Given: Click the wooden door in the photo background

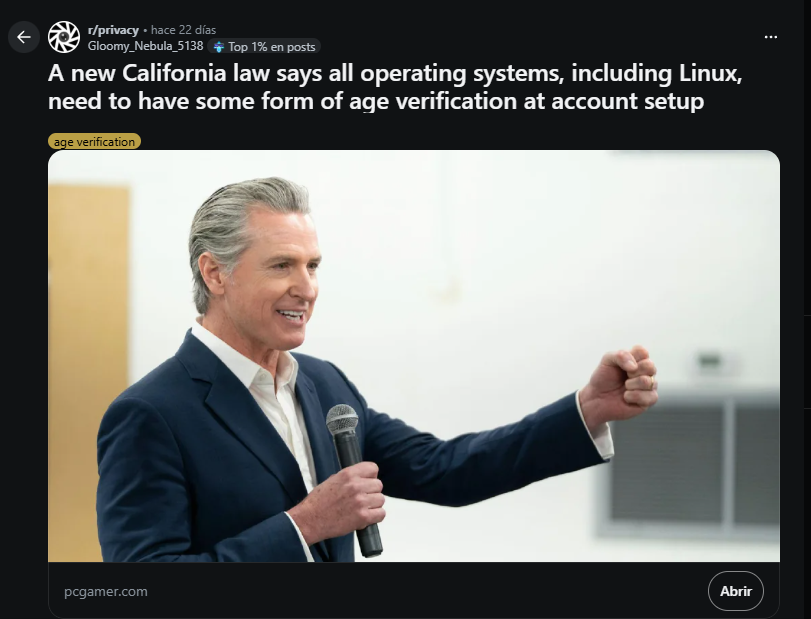Looking at the screenshot, I should tap(88, 372).
